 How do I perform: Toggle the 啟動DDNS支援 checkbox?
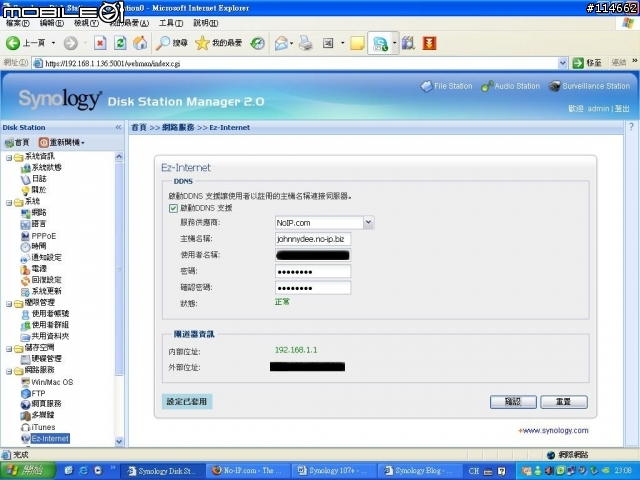tap(173, 209)
